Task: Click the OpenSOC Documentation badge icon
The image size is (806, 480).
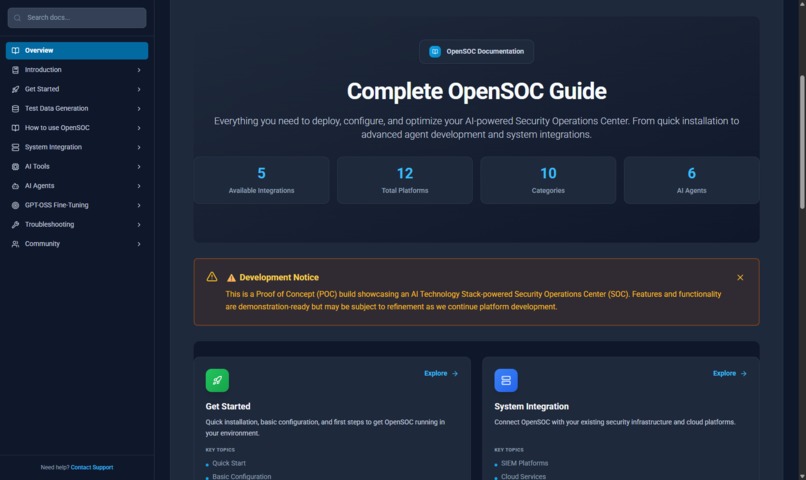Action: point(435,51)
